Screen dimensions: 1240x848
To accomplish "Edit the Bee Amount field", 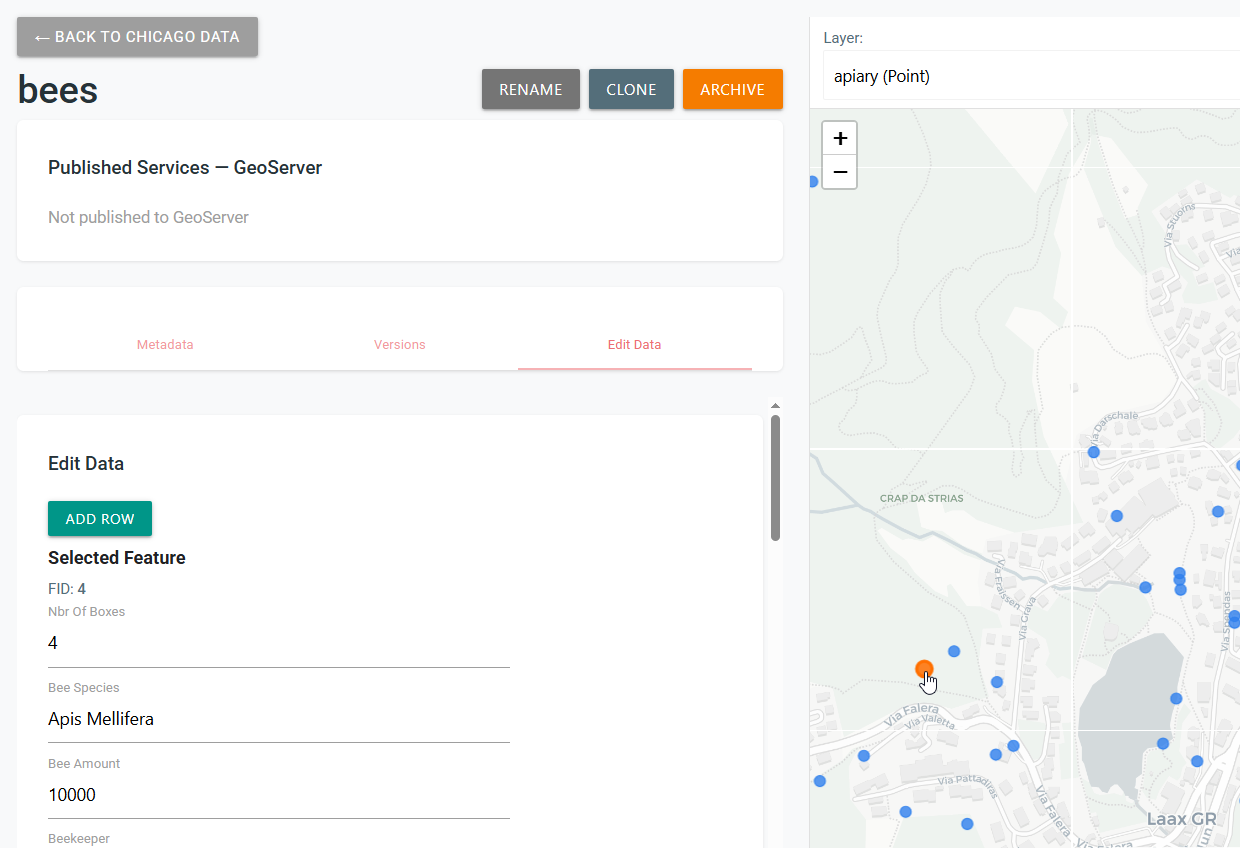I will [279, 795].
